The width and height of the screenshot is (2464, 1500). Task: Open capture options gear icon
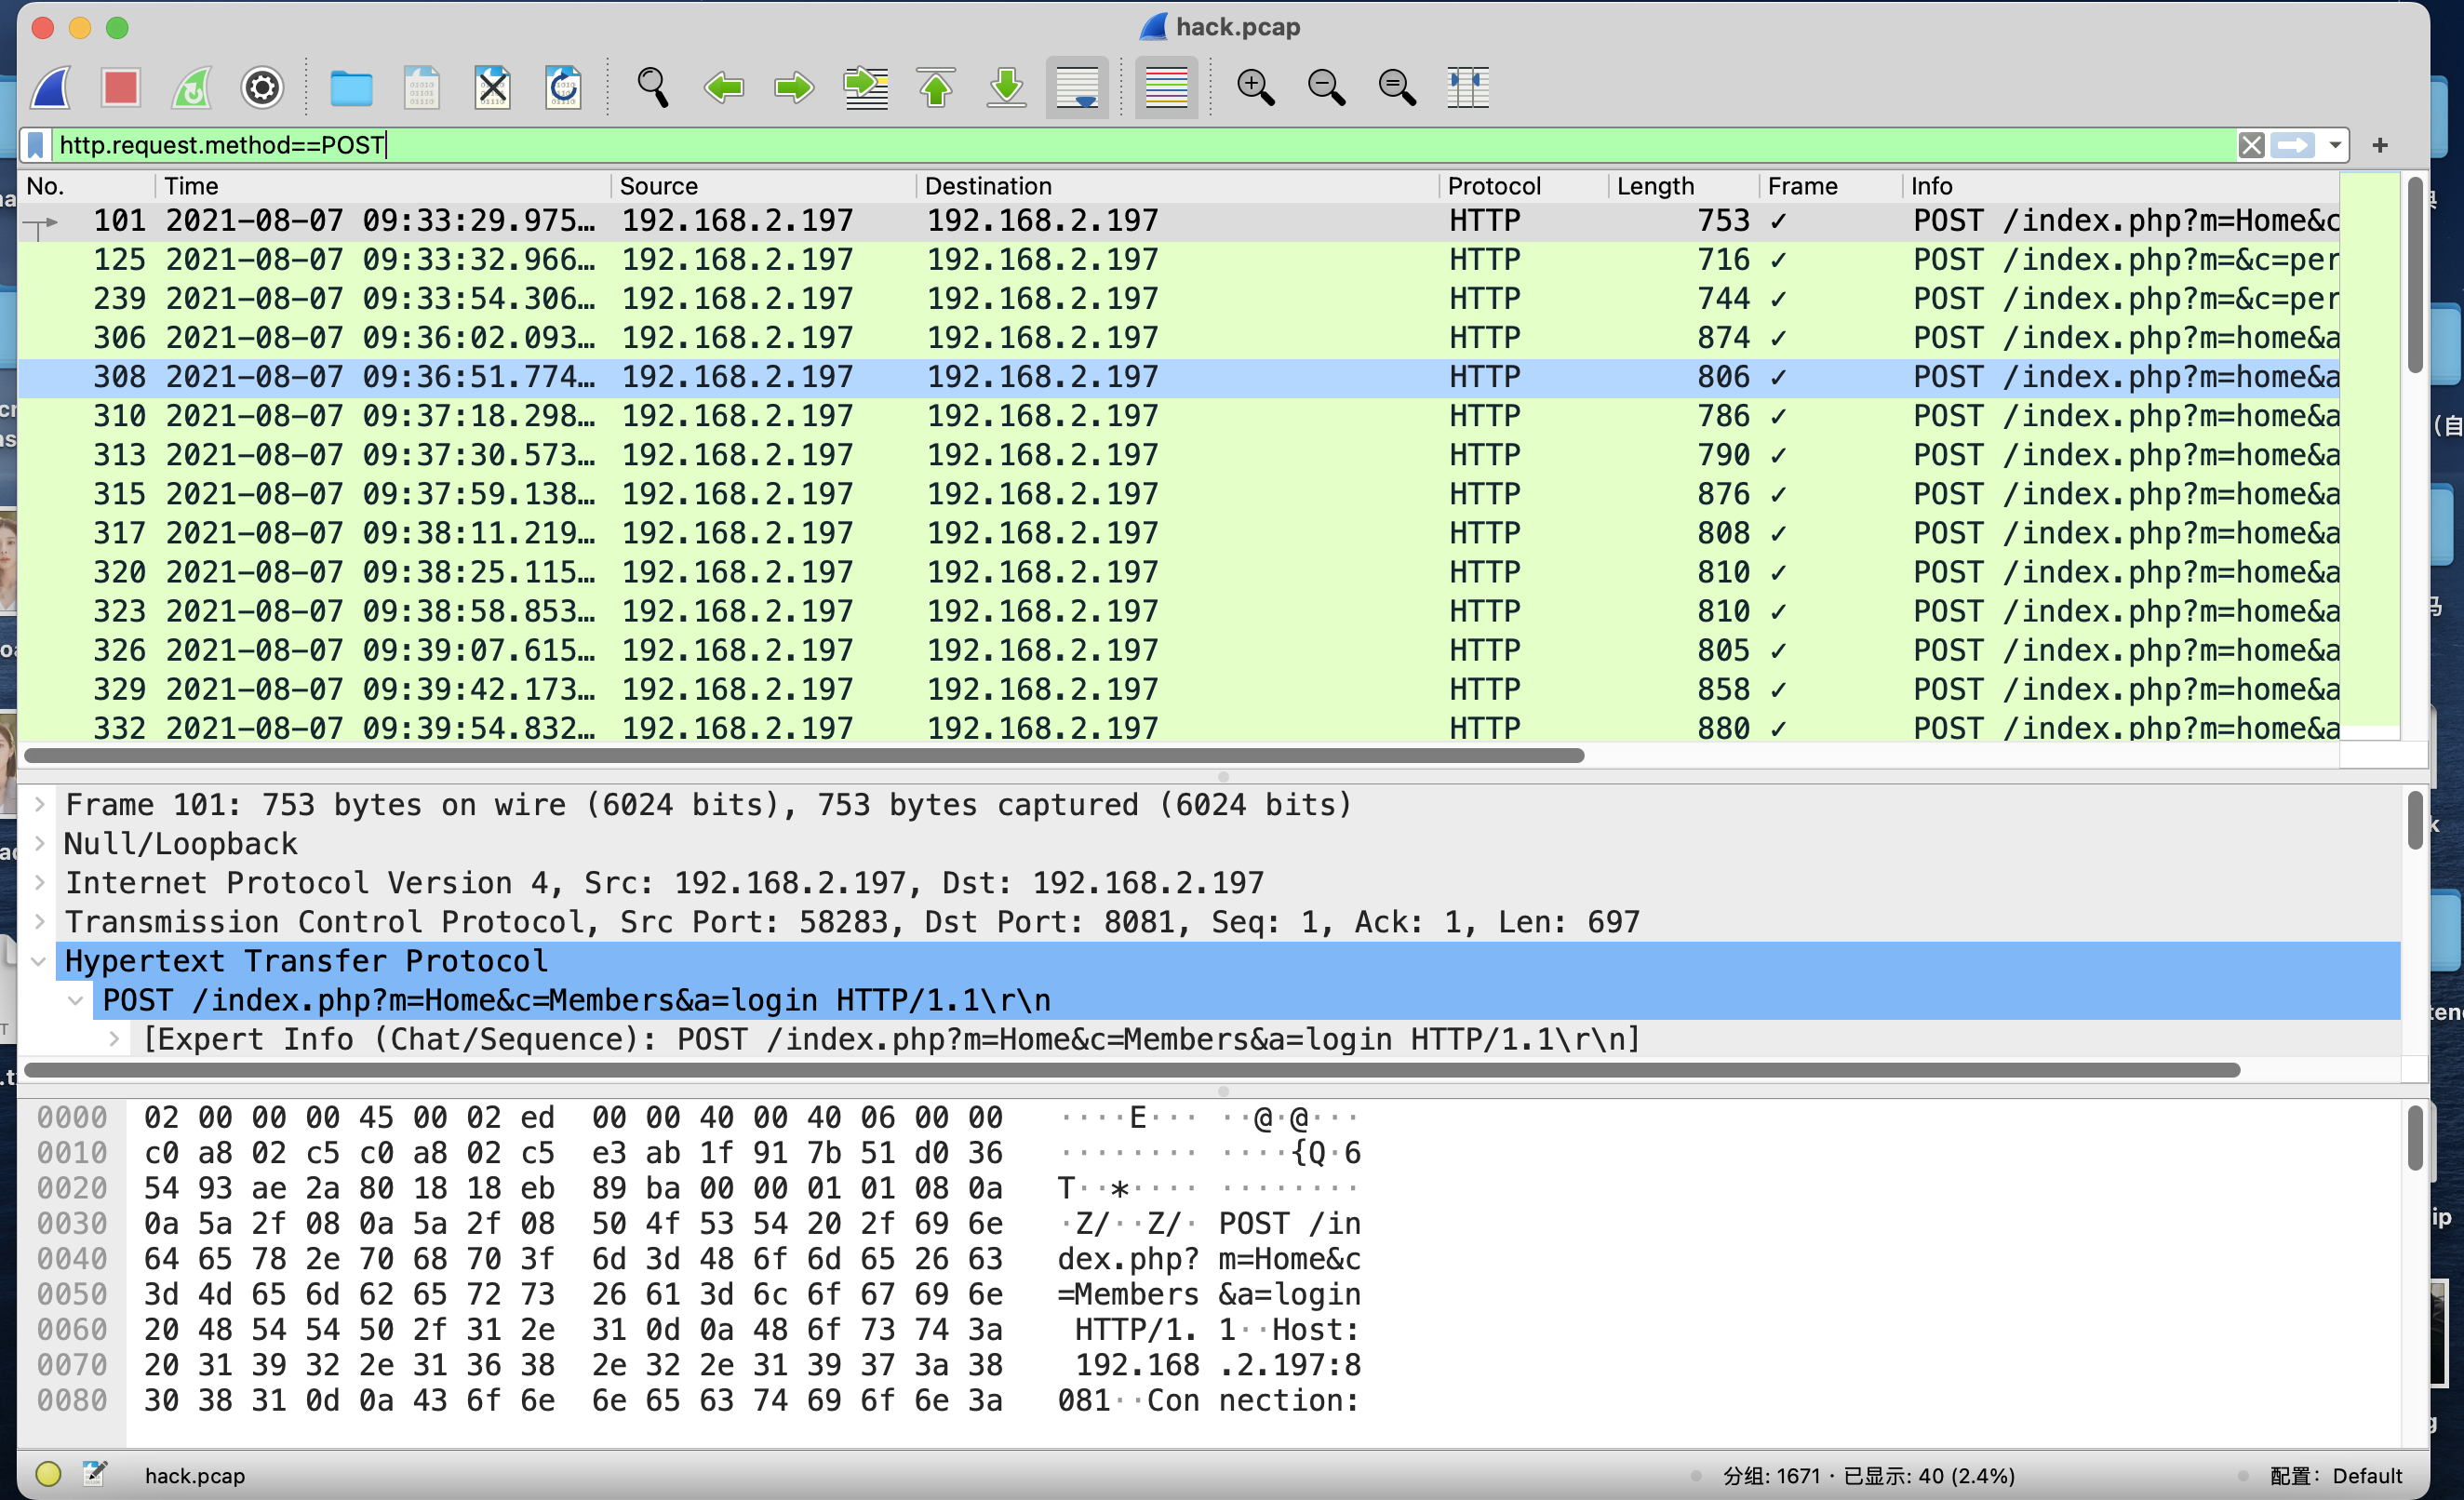[x=262, y=88]
